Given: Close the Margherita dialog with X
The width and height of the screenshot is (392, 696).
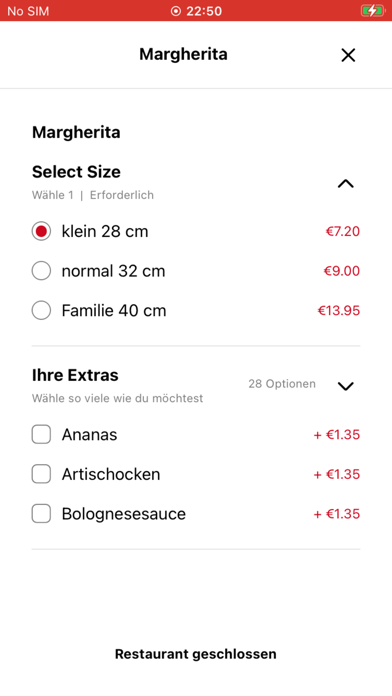Looking at the screenshot, I should [348, 55].
